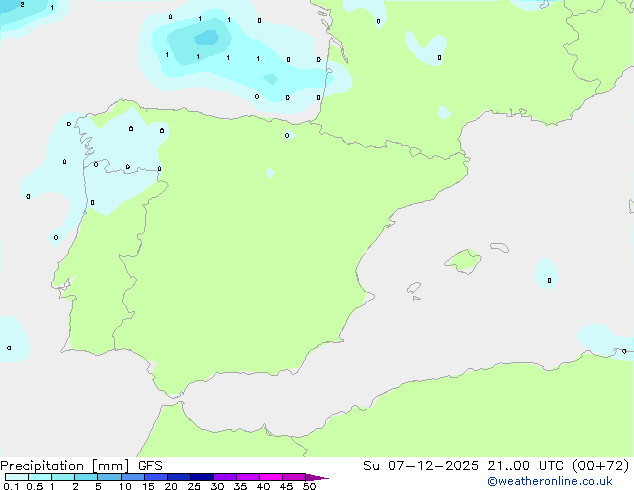Click the '2' precipitation value on the map
The image size is (634, 490).
[x=22, y=4]
